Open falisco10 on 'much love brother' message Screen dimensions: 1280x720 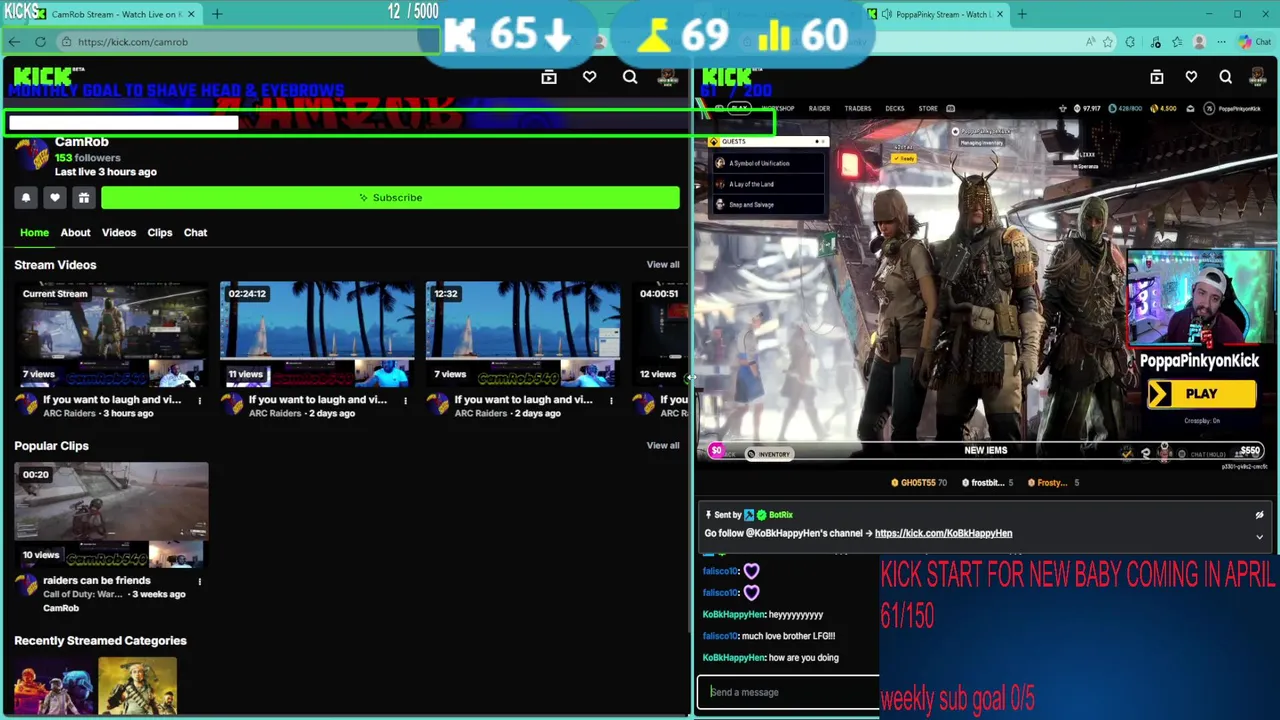(720, 636)
